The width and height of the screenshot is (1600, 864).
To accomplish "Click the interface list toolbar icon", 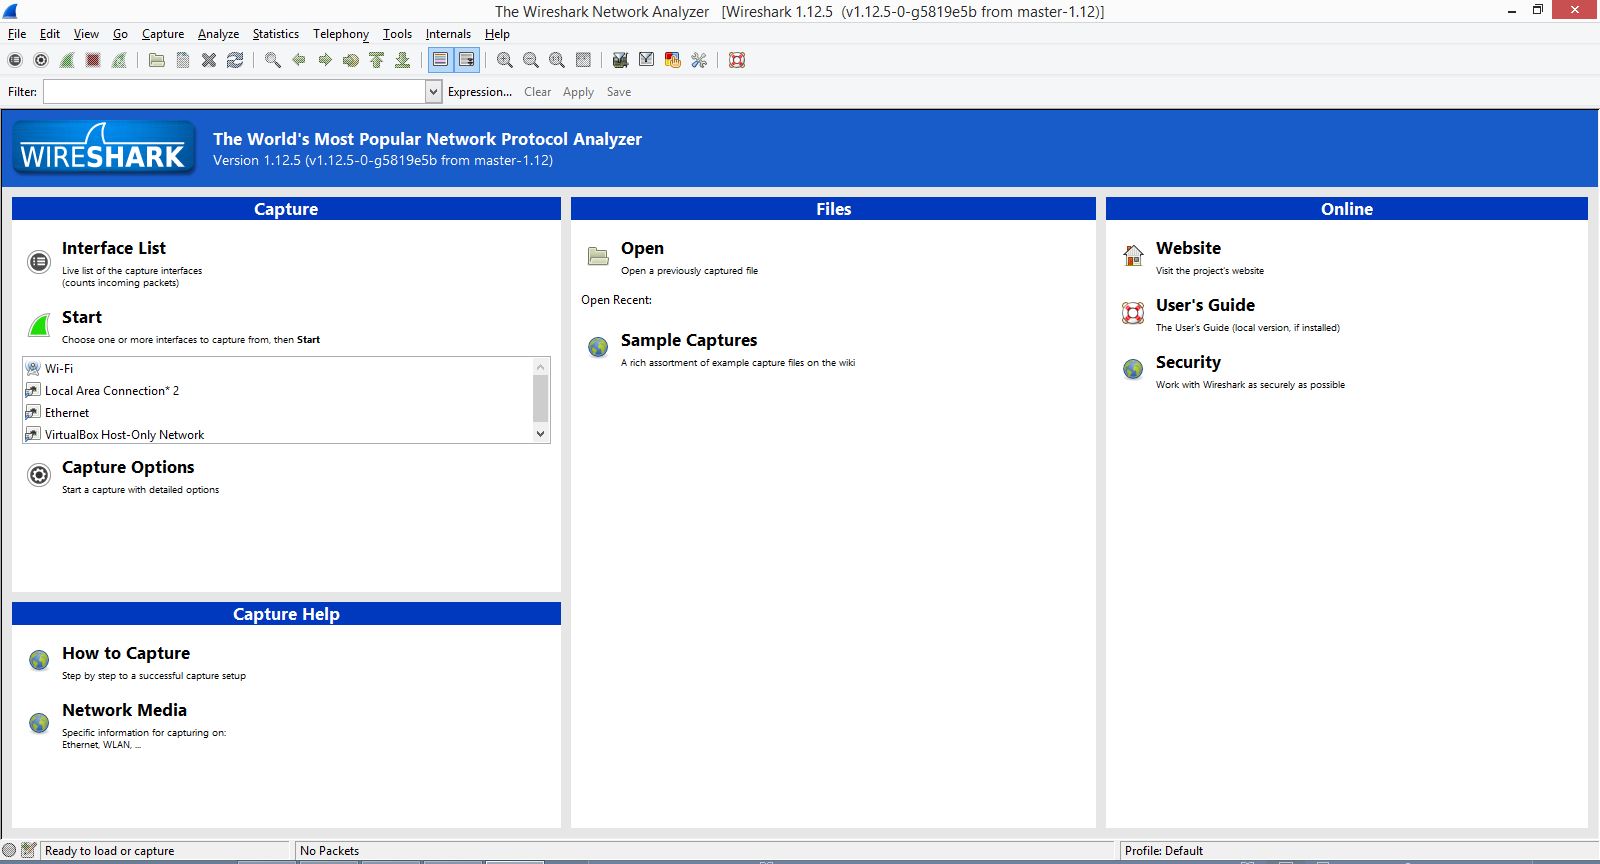I will point(15,60).
